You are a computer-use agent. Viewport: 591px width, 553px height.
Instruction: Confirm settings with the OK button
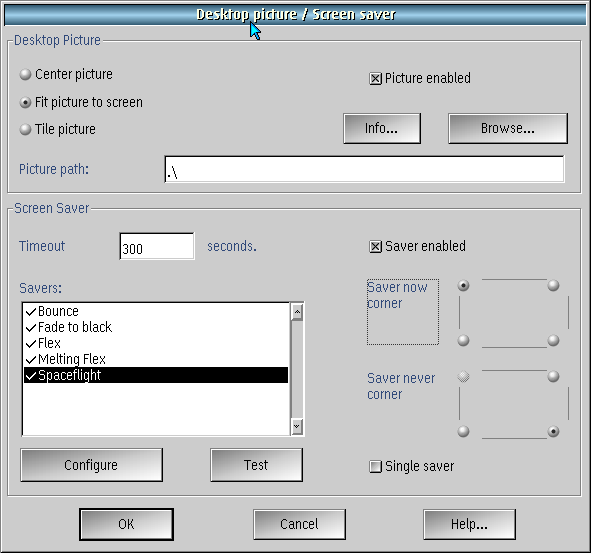(126, 524)
